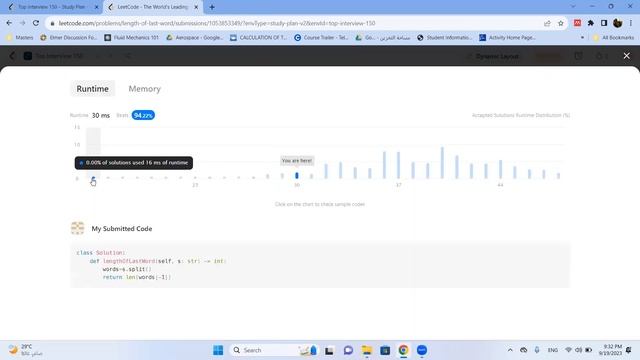Open a new browser tab
The image size is (640, 360).
tap(212, 7)
